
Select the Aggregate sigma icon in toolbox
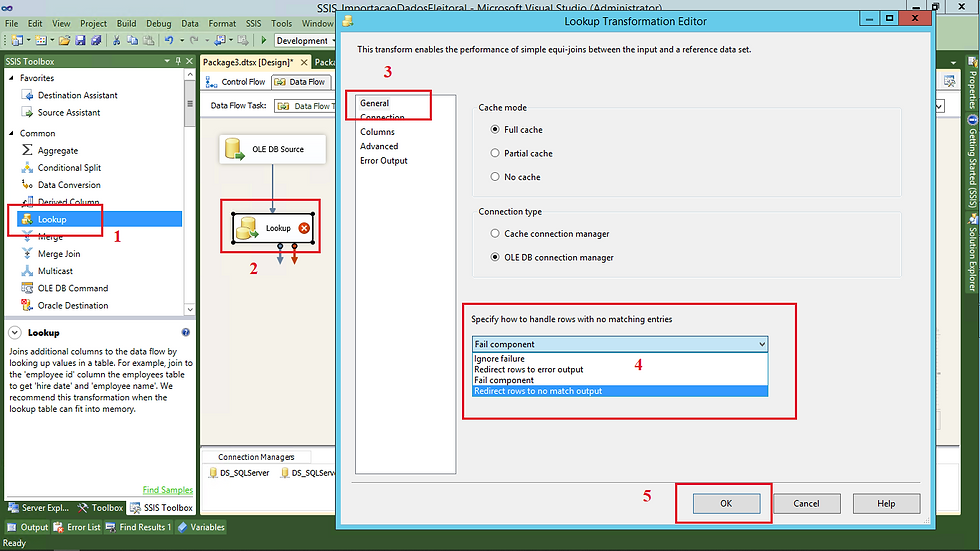27,150
